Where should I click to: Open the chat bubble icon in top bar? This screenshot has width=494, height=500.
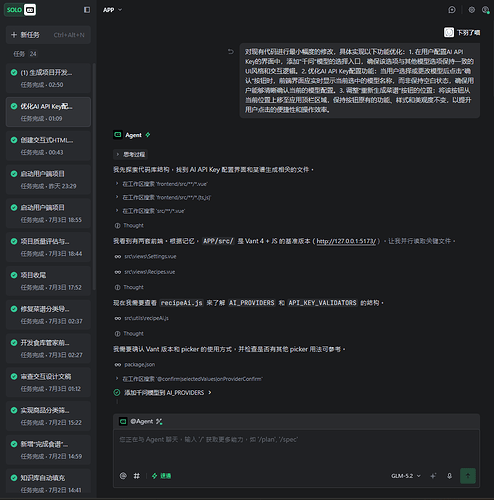452,10
